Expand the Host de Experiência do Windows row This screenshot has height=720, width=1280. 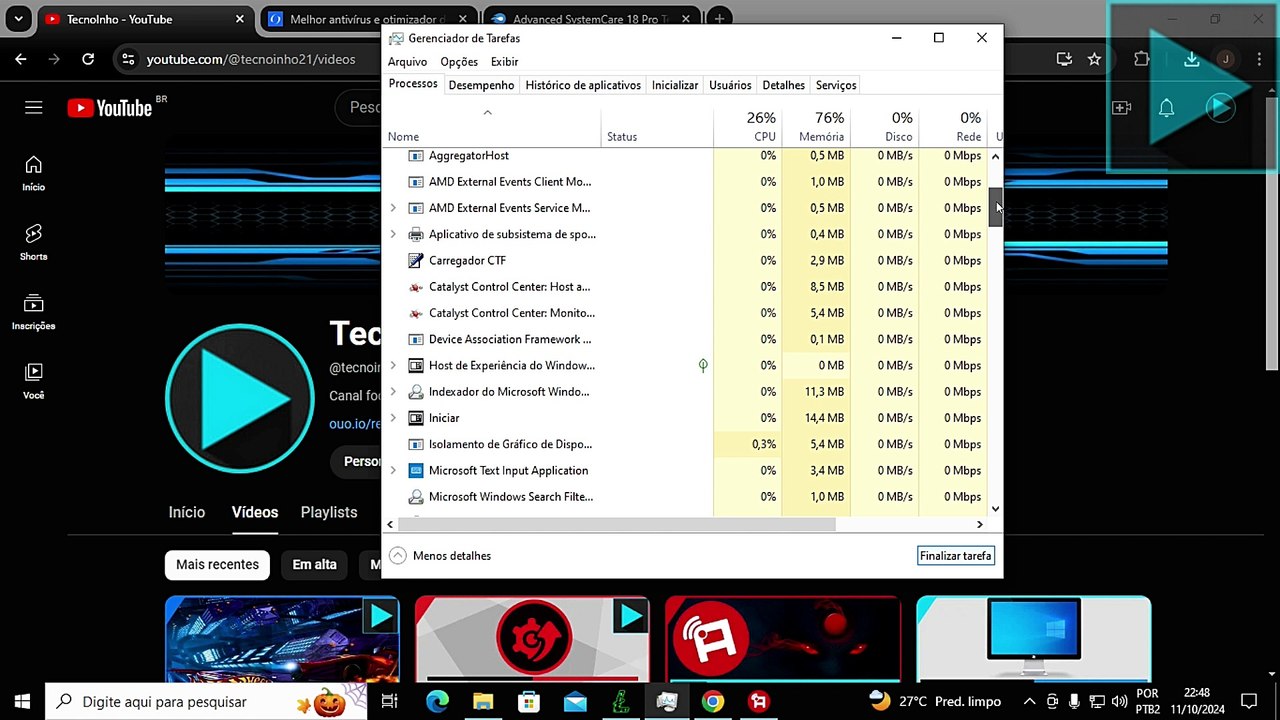click(x=393, y=365)
